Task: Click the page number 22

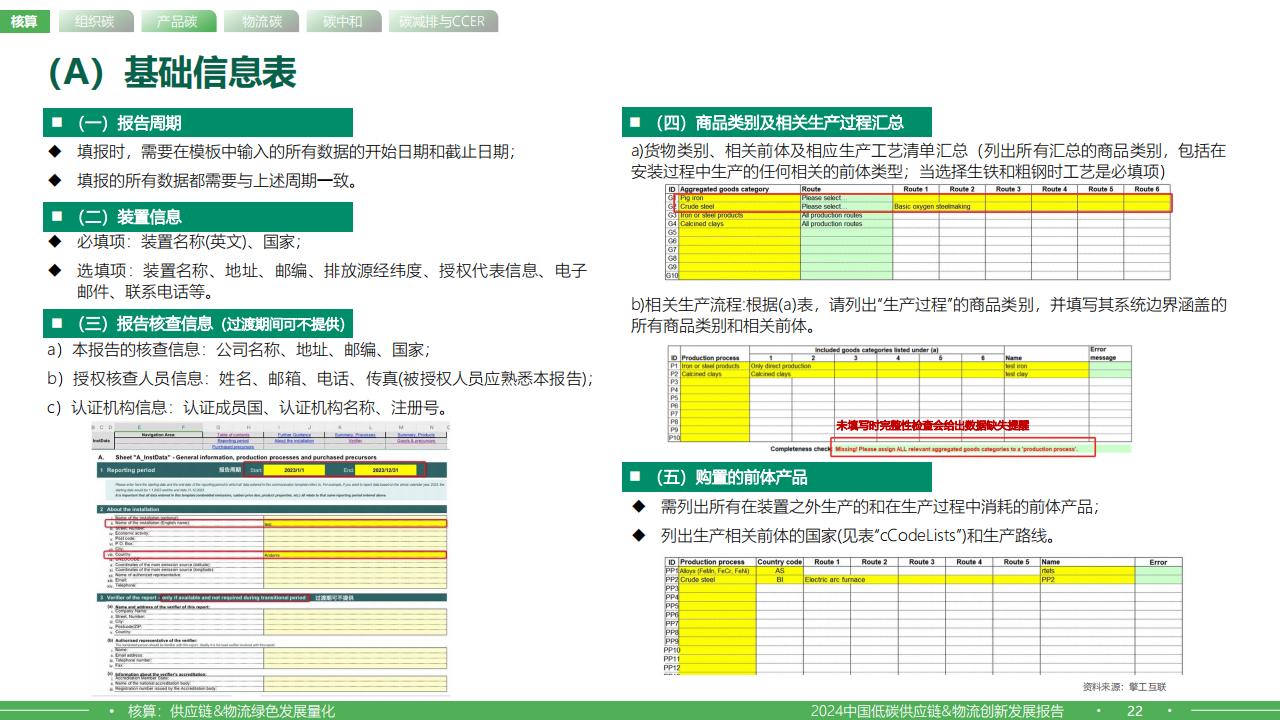Action: [x=1135, y=711]
